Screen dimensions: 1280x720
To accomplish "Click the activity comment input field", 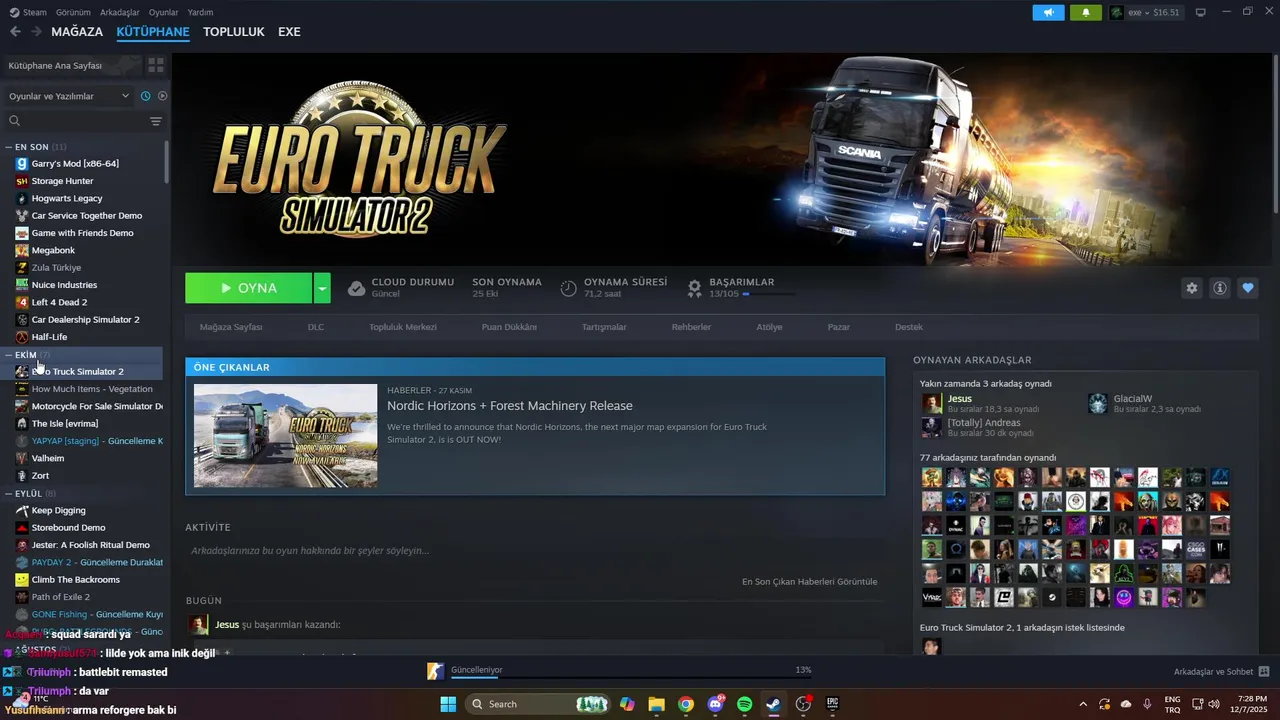I will point(534,551).
